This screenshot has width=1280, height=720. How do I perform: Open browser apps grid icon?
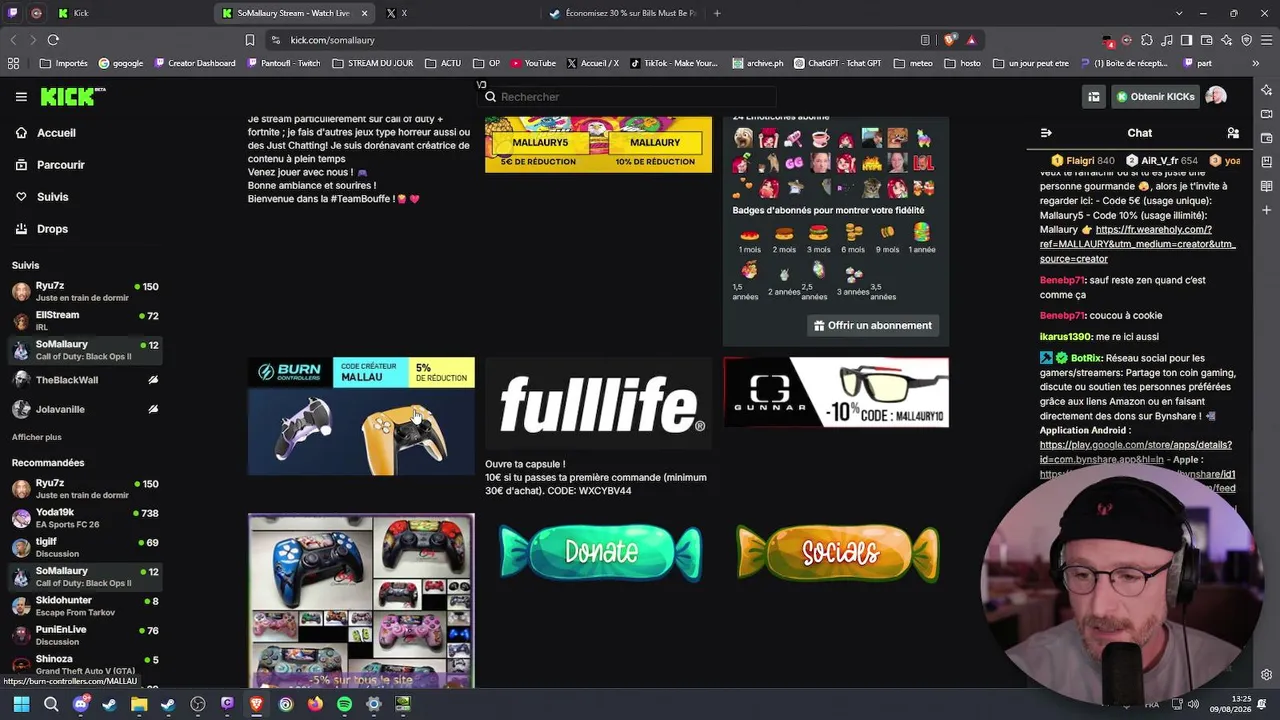(x=13, y=63)
